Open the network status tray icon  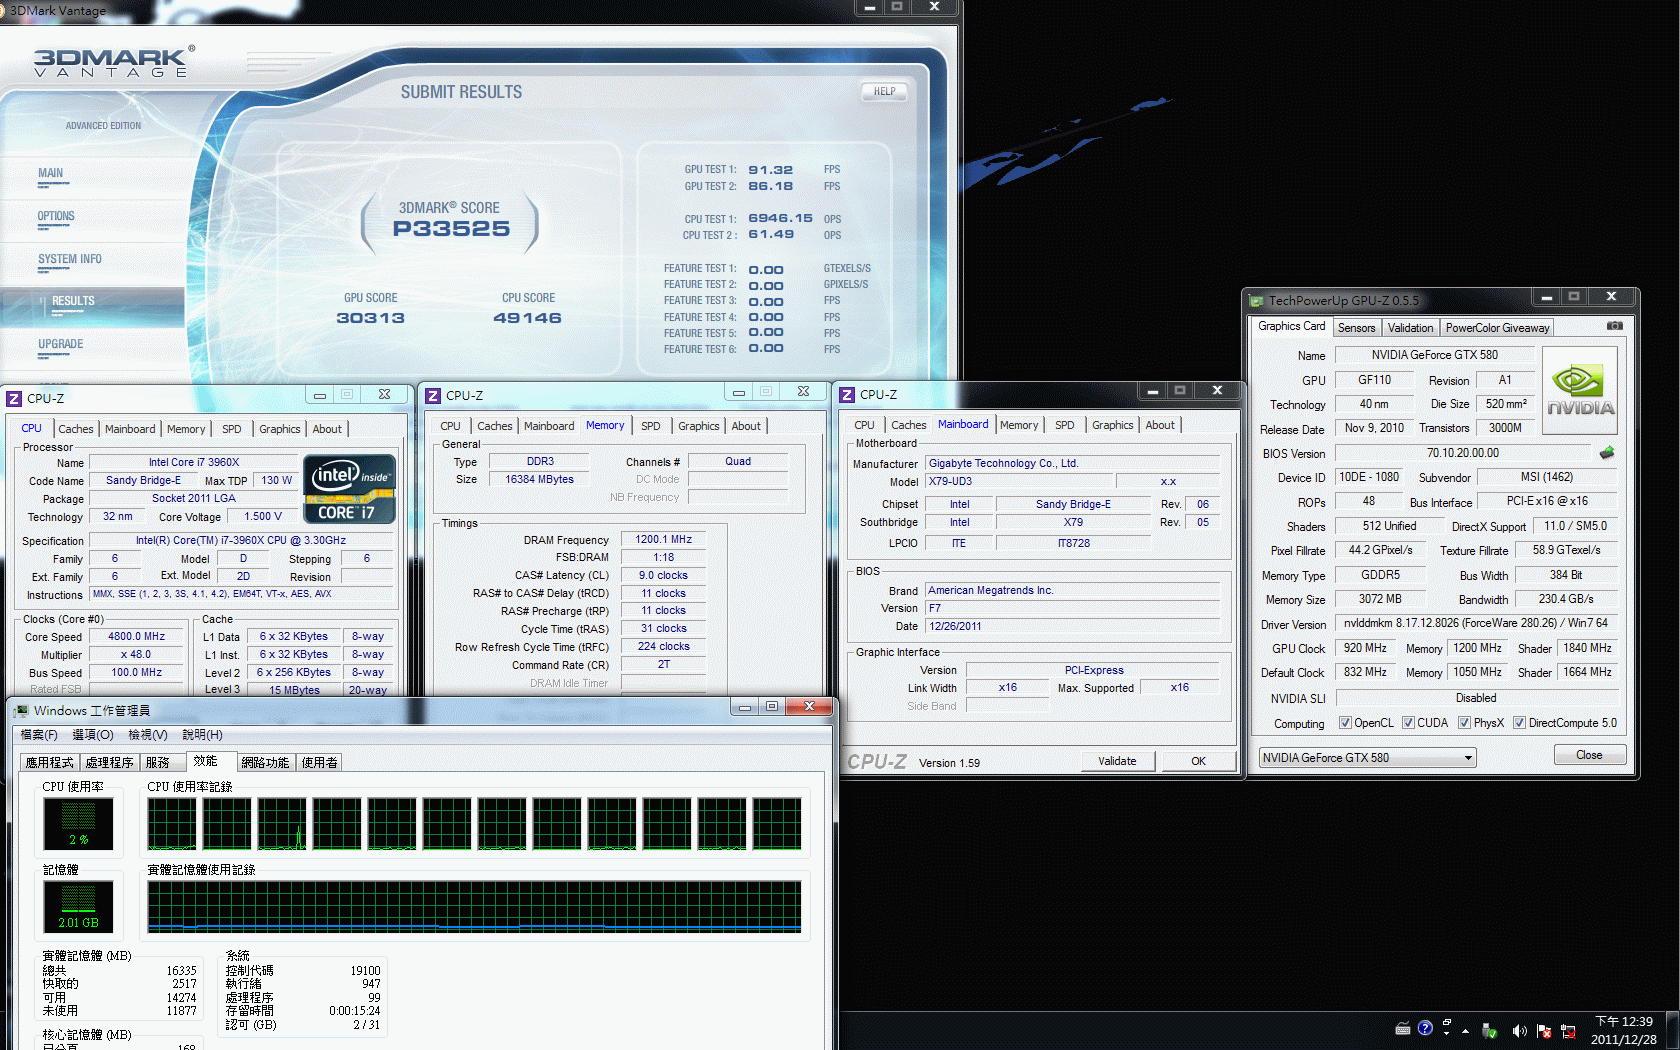tap(1568, 1031)
